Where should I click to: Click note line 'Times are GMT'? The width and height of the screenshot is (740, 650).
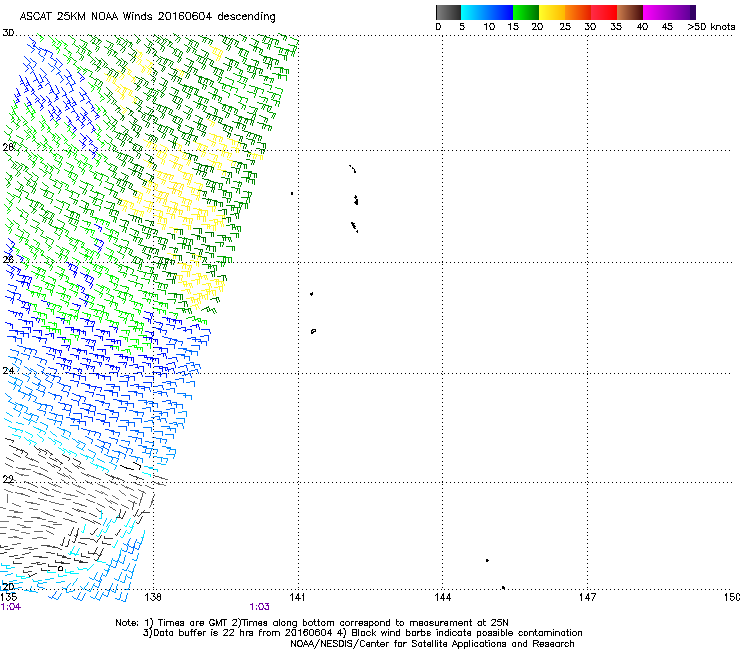click(x=192, y=623)
